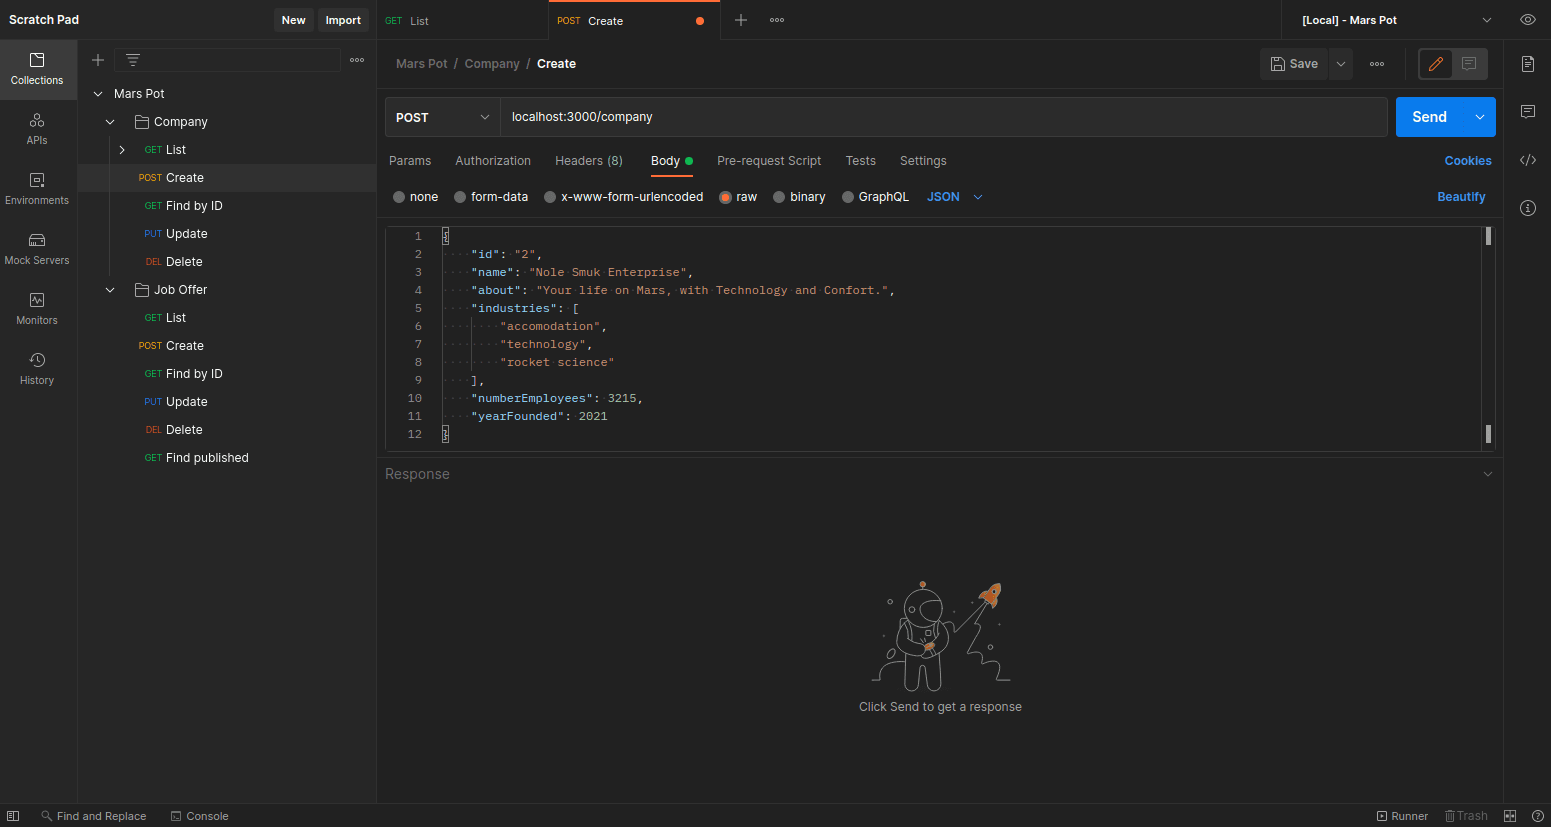Open the Collections sidebar panel

coord(37,69)
